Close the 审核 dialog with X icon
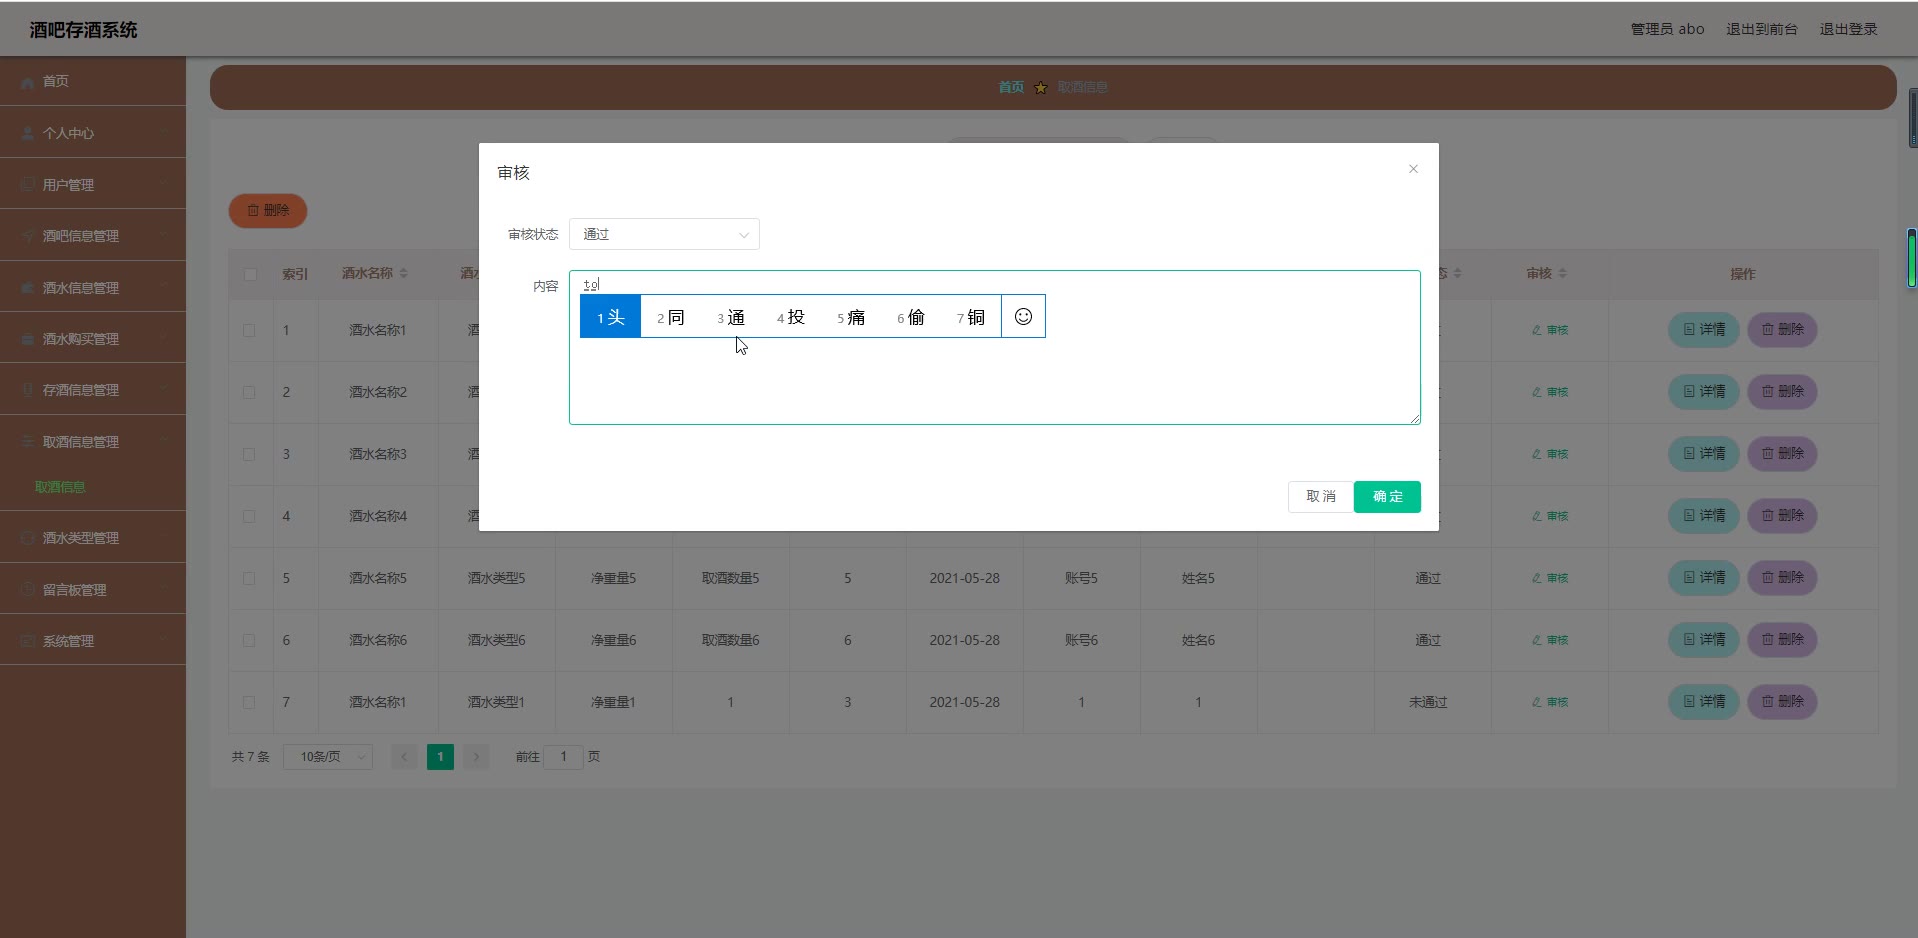Viewport: 1918px width, 938px height. (1413, 169)
